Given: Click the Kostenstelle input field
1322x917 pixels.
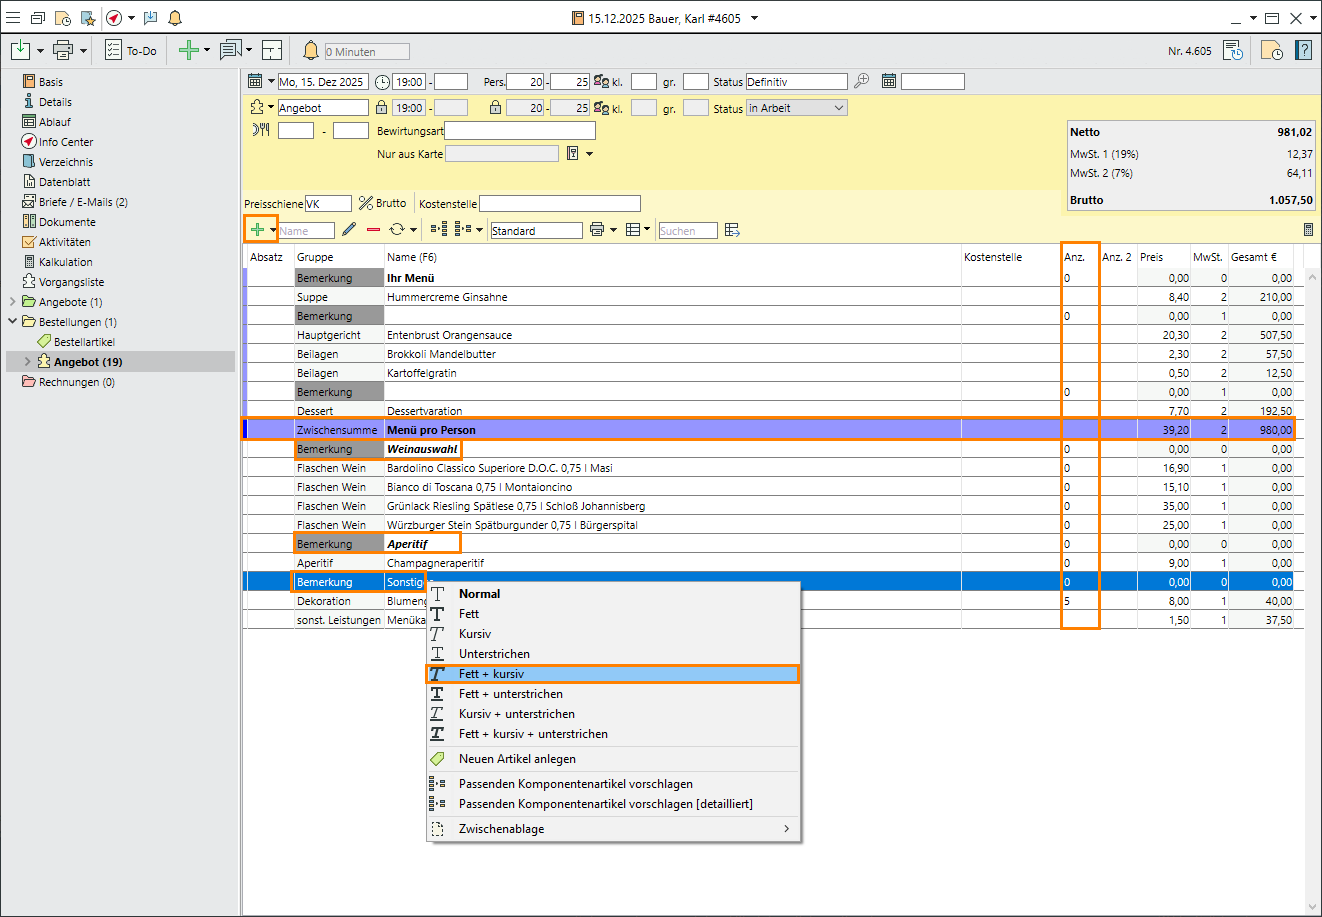Looking at the screenshot, I should click(559, 204).
